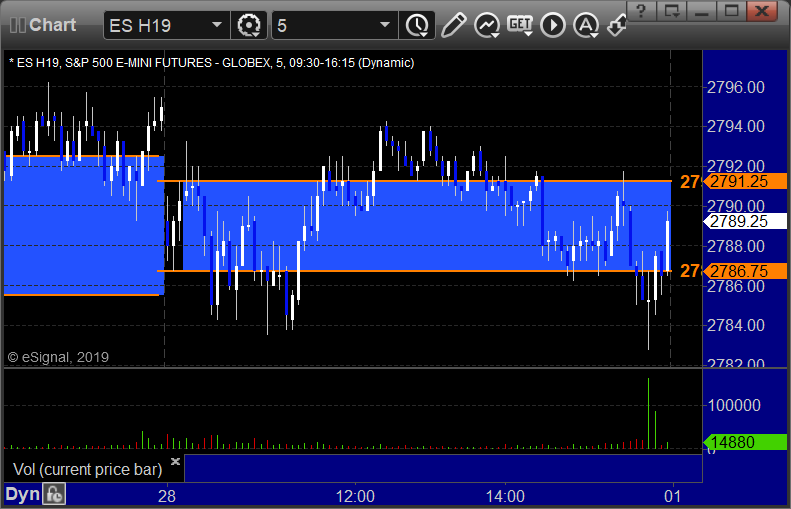
Task: Click the white 2789.25 current price label
Action: [x=745, y=221]
